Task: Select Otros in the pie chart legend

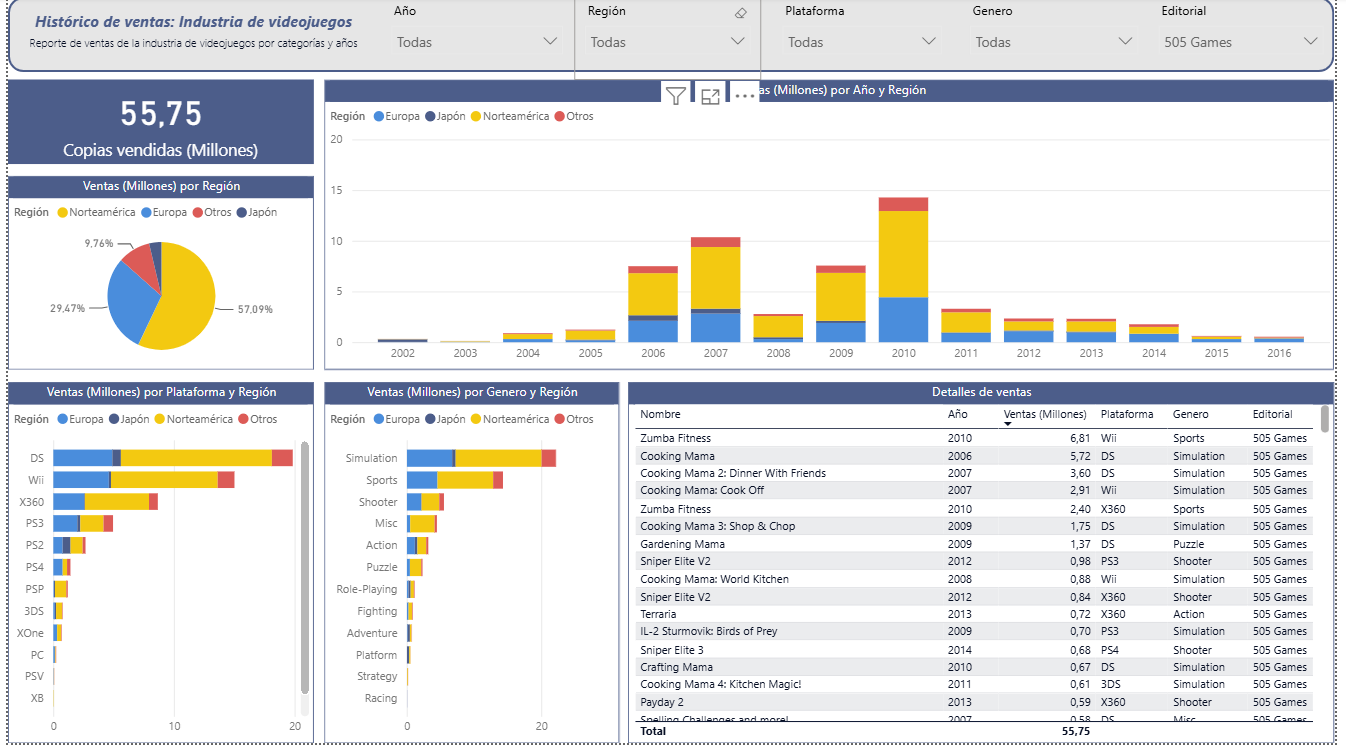Action: coord(210,212)
